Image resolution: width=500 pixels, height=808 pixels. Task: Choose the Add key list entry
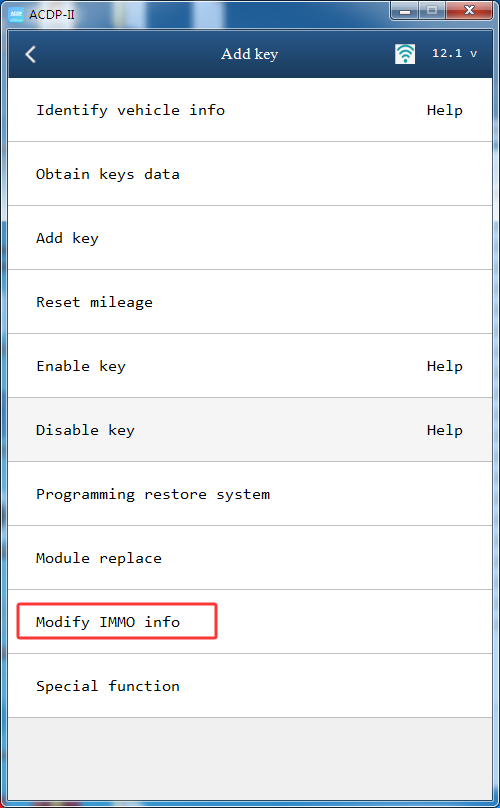[x=250, y=238]
